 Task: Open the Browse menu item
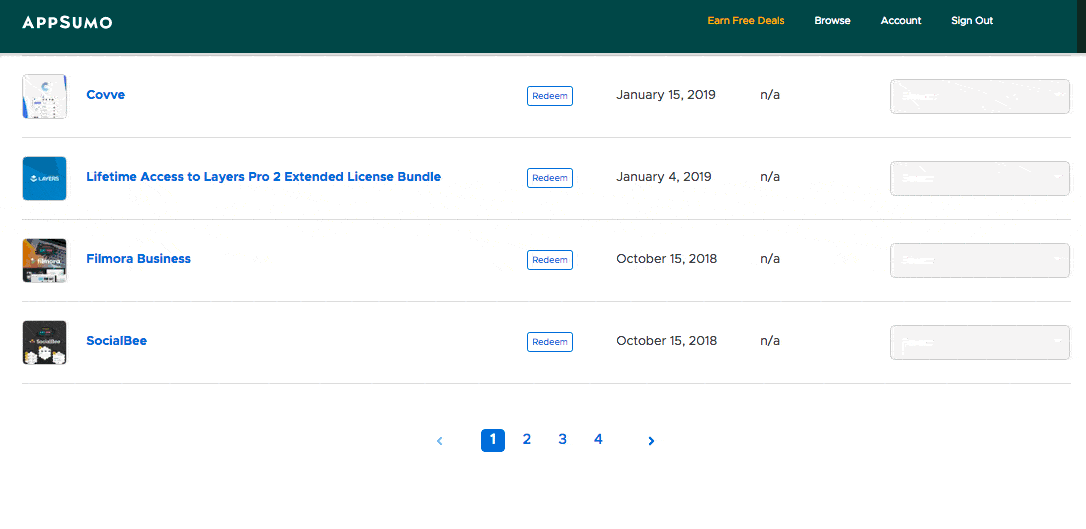tap(832, 21)
